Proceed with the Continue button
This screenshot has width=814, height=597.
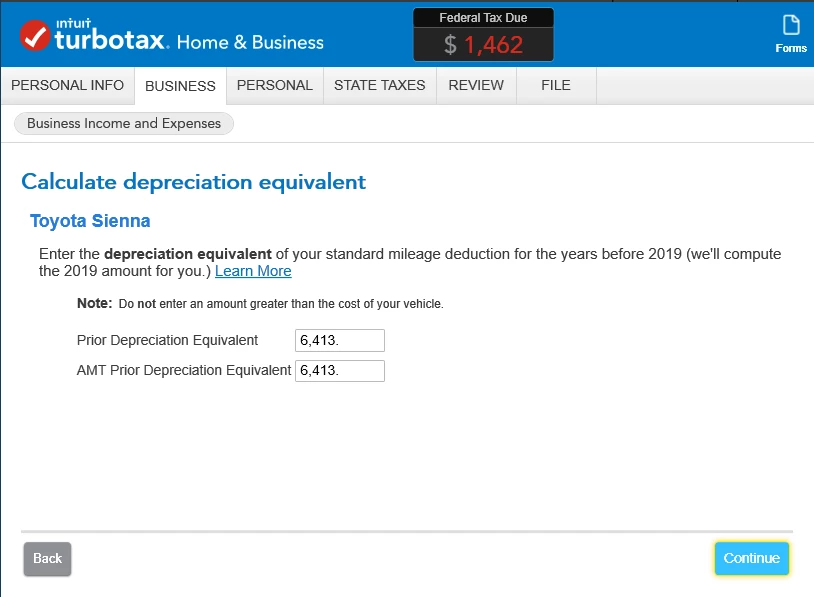(x=751, y=558)
